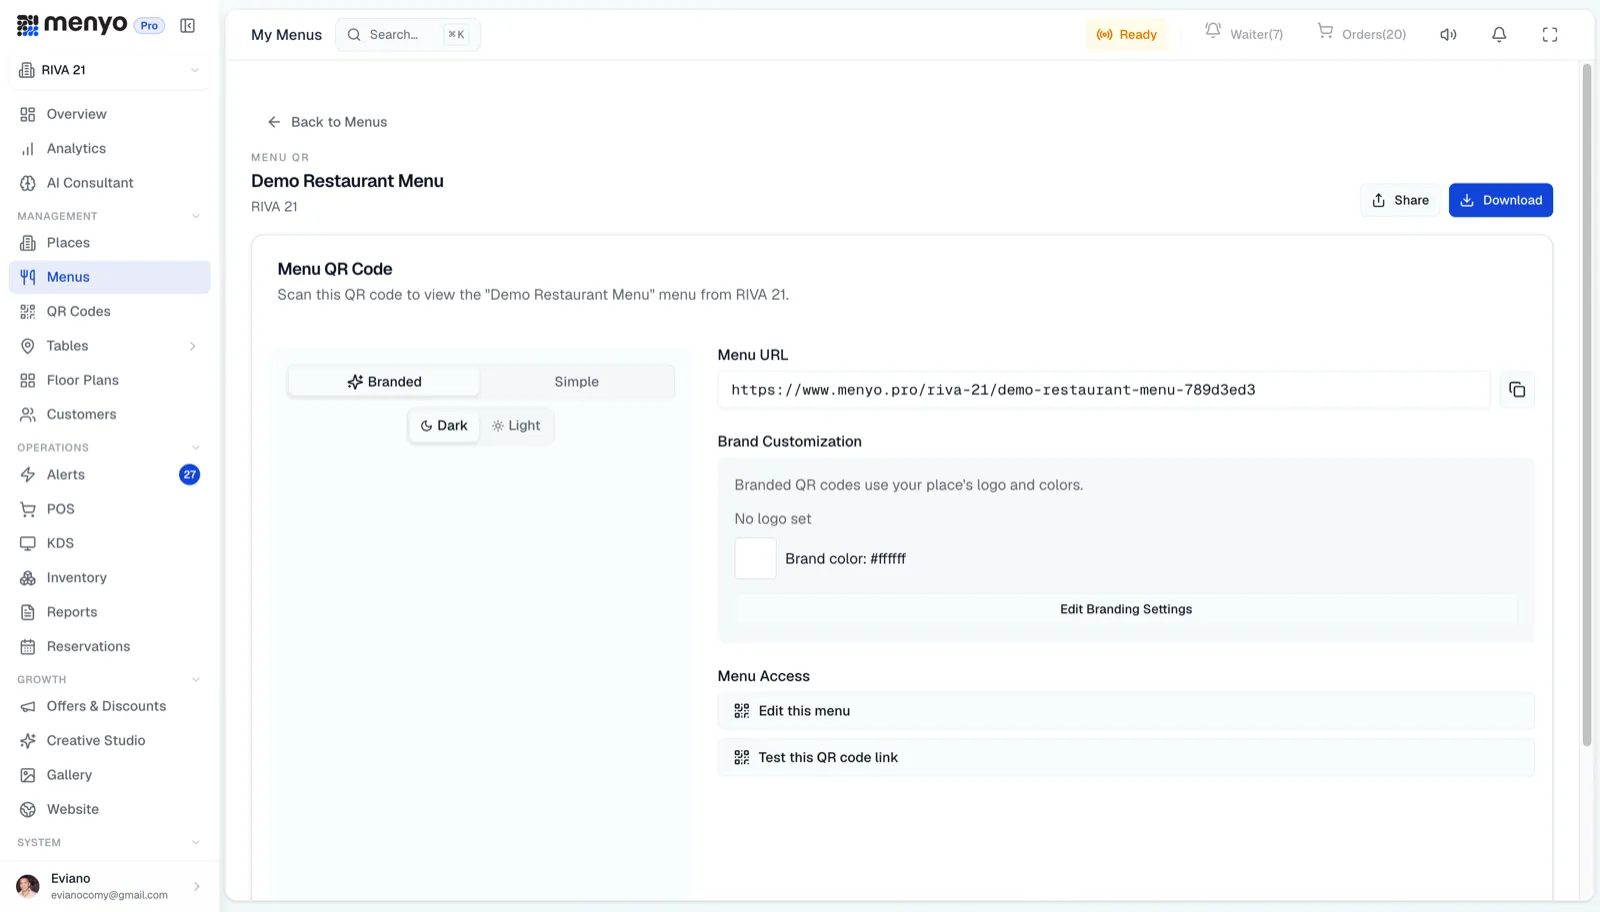The height and width of the screenshot is (912, 1600).
Task: Select the Branded QR tab
Action: 384,382
